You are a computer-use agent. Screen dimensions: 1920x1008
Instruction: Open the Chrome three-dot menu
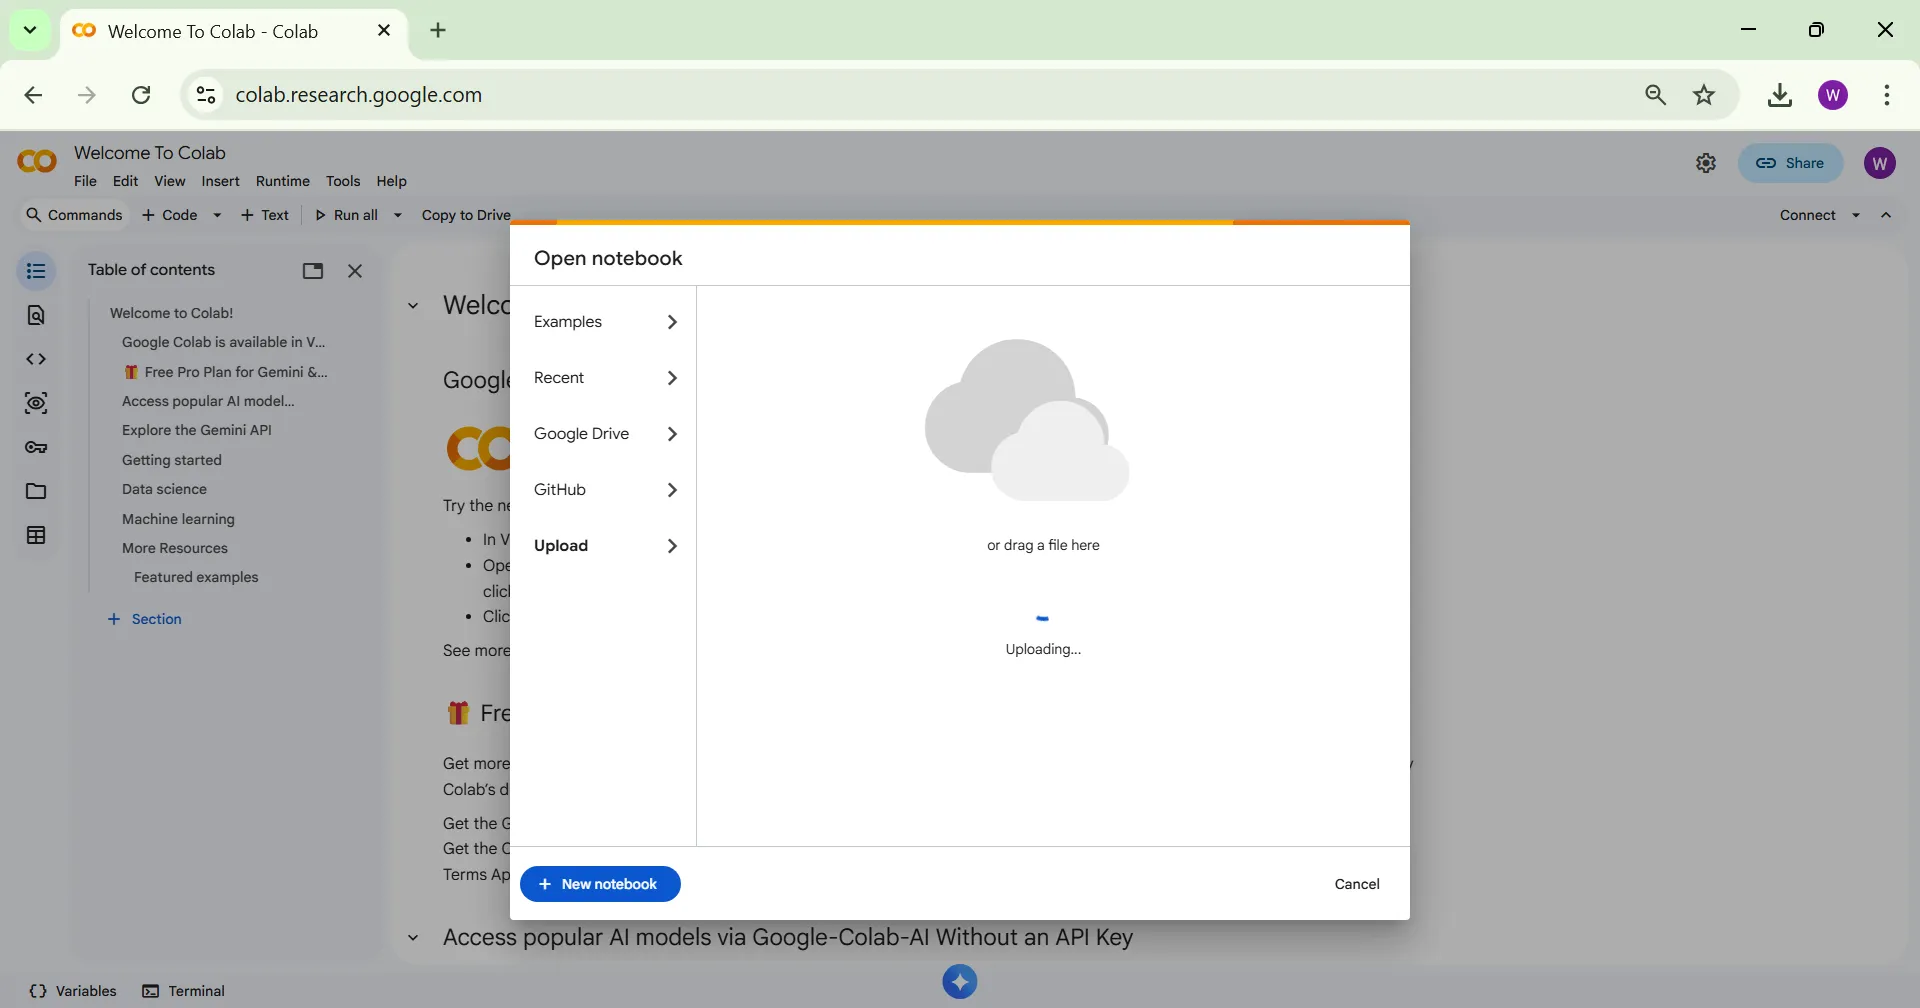1887,95
